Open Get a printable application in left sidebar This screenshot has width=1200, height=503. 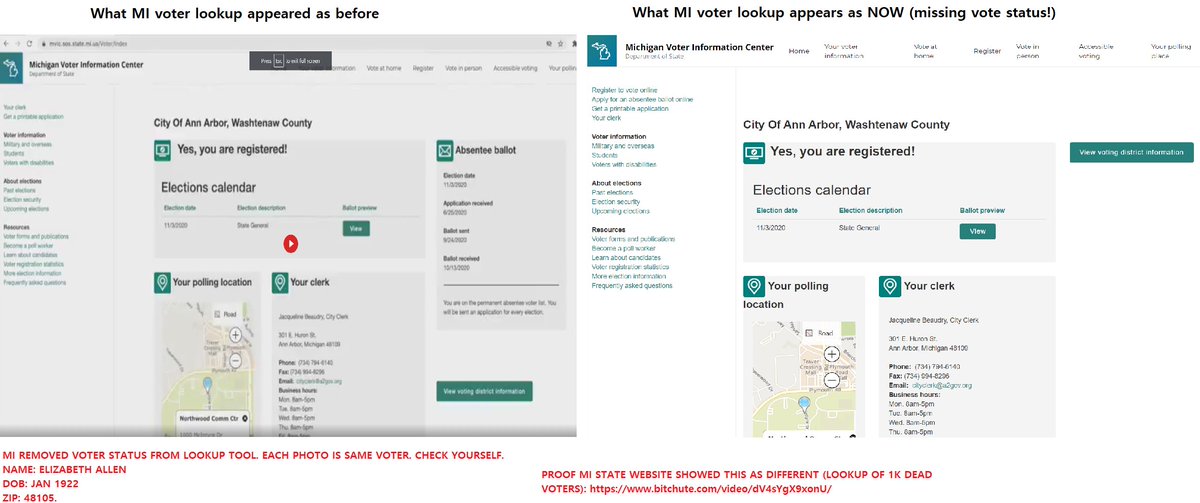coord(35,116)
